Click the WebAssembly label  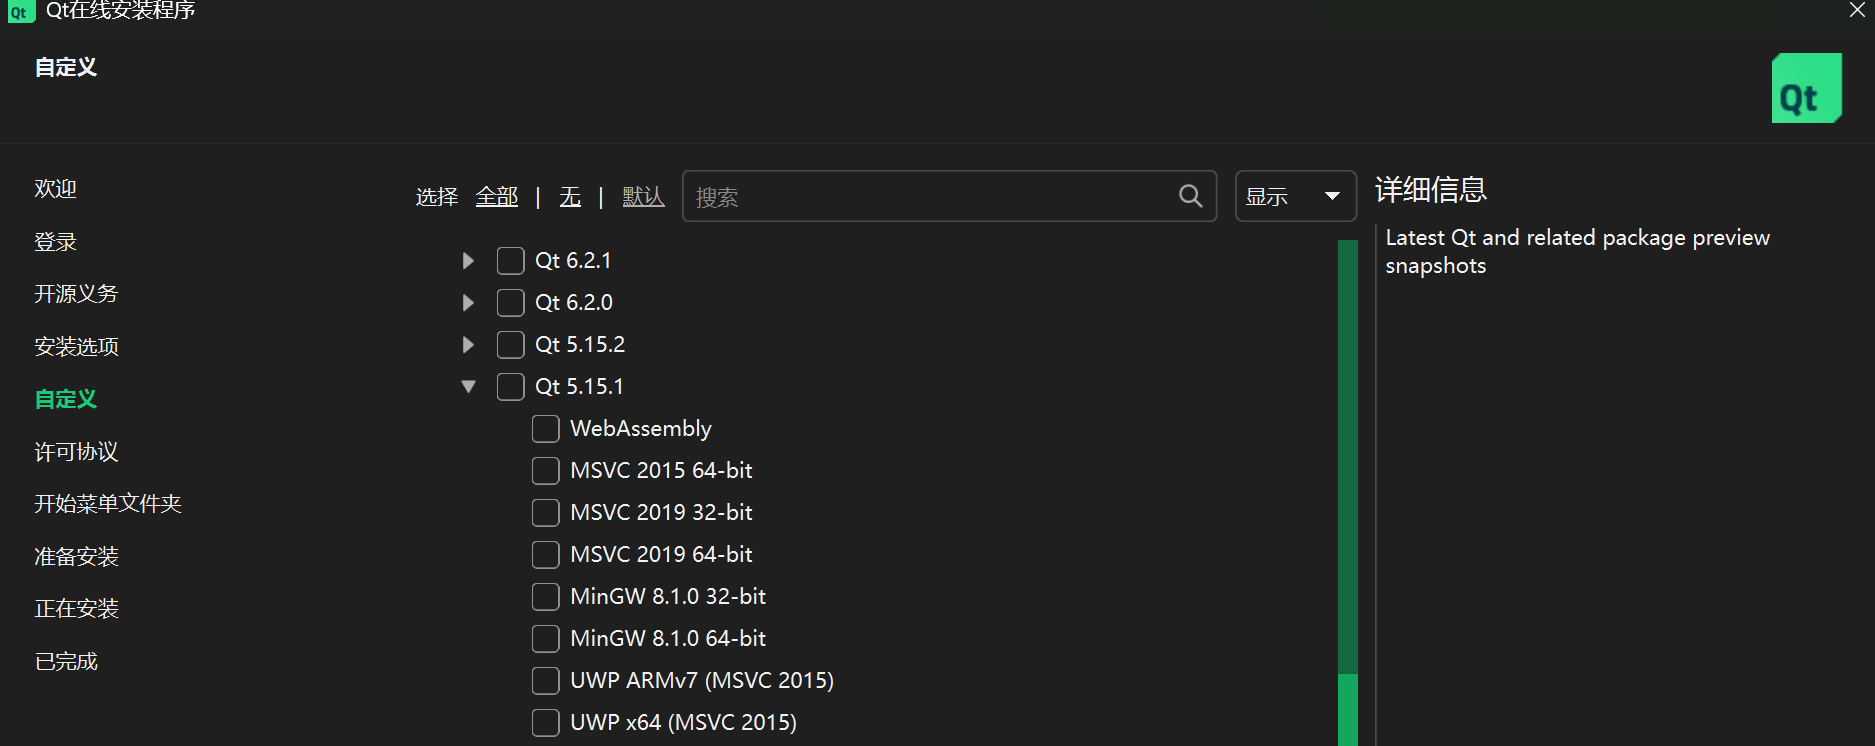tap(641, 429)
